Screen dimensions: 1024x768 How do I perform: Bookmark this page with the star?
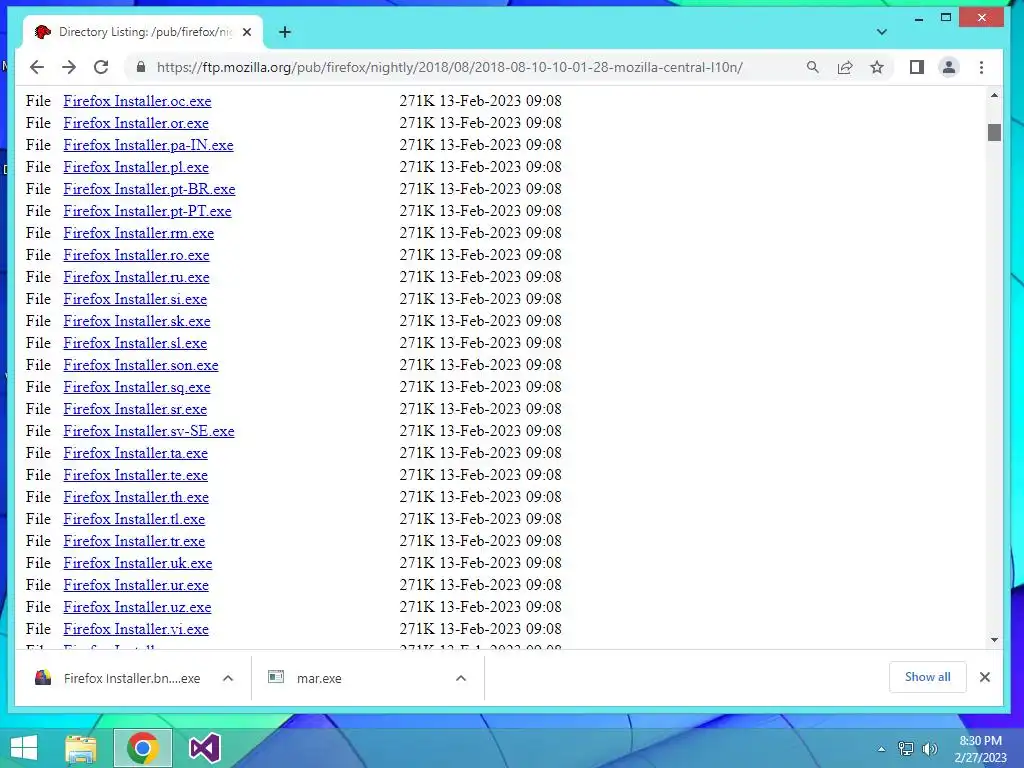[x=877, y=67]
